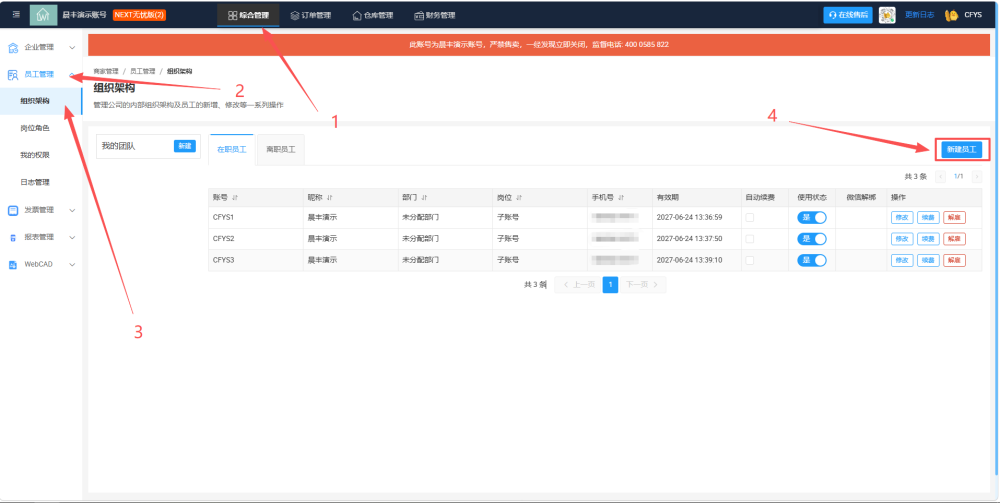Tick 自动续费 checkbox for CFYS3

pyautogui.click(x=749, y=260)
